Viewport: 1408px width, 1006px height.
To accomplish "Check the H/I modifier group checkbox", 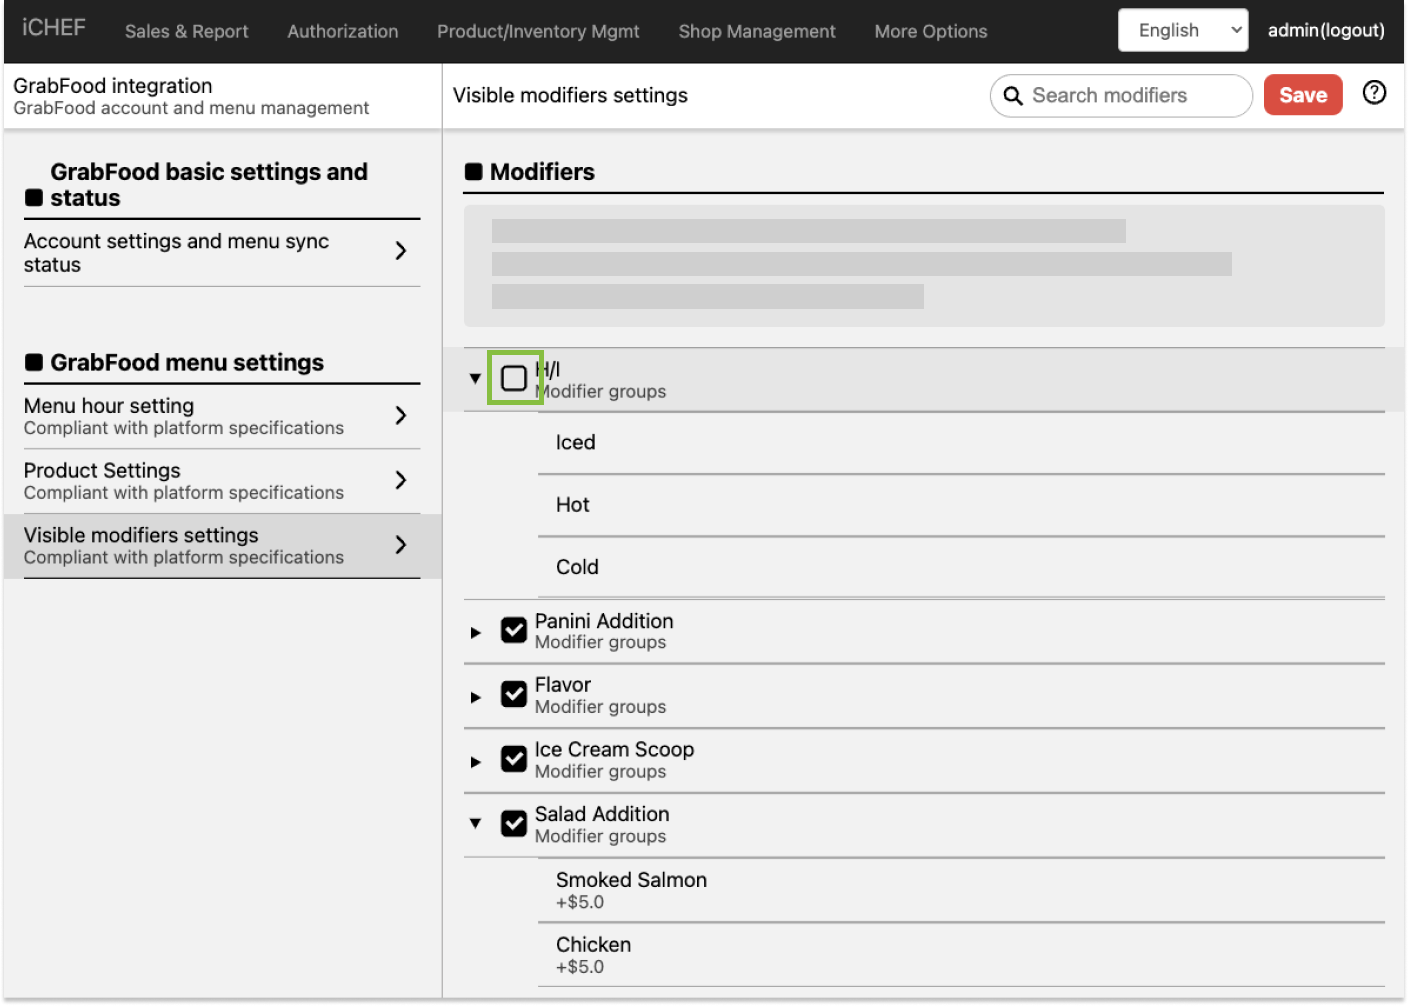I will [x=514, y=378].
